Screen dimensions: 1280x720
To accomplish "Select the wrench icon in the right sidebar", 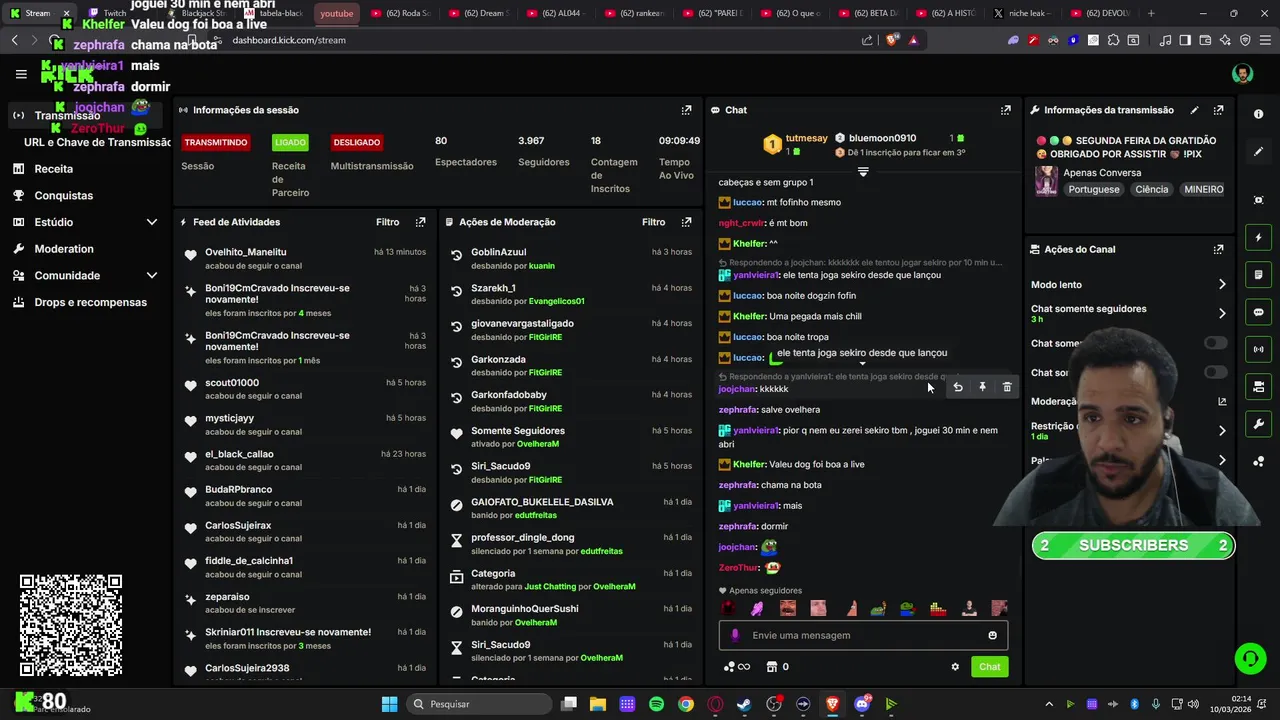I will click(x=1258, y=424).
